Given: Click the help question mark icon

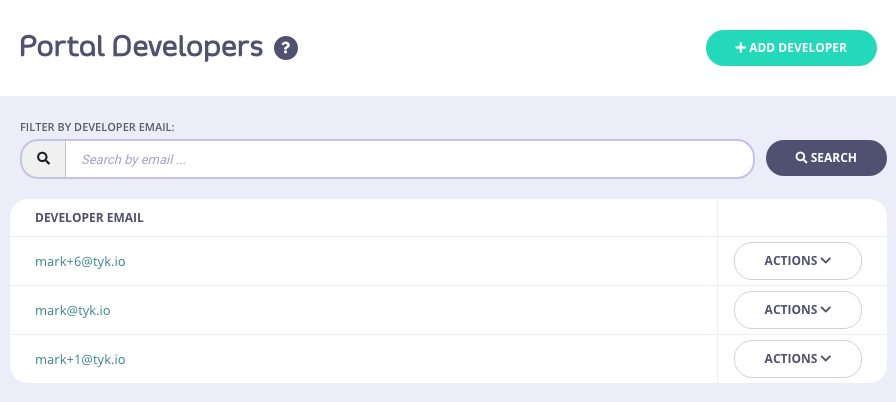Looking at the screenshot, I should (x=287, y=47).
